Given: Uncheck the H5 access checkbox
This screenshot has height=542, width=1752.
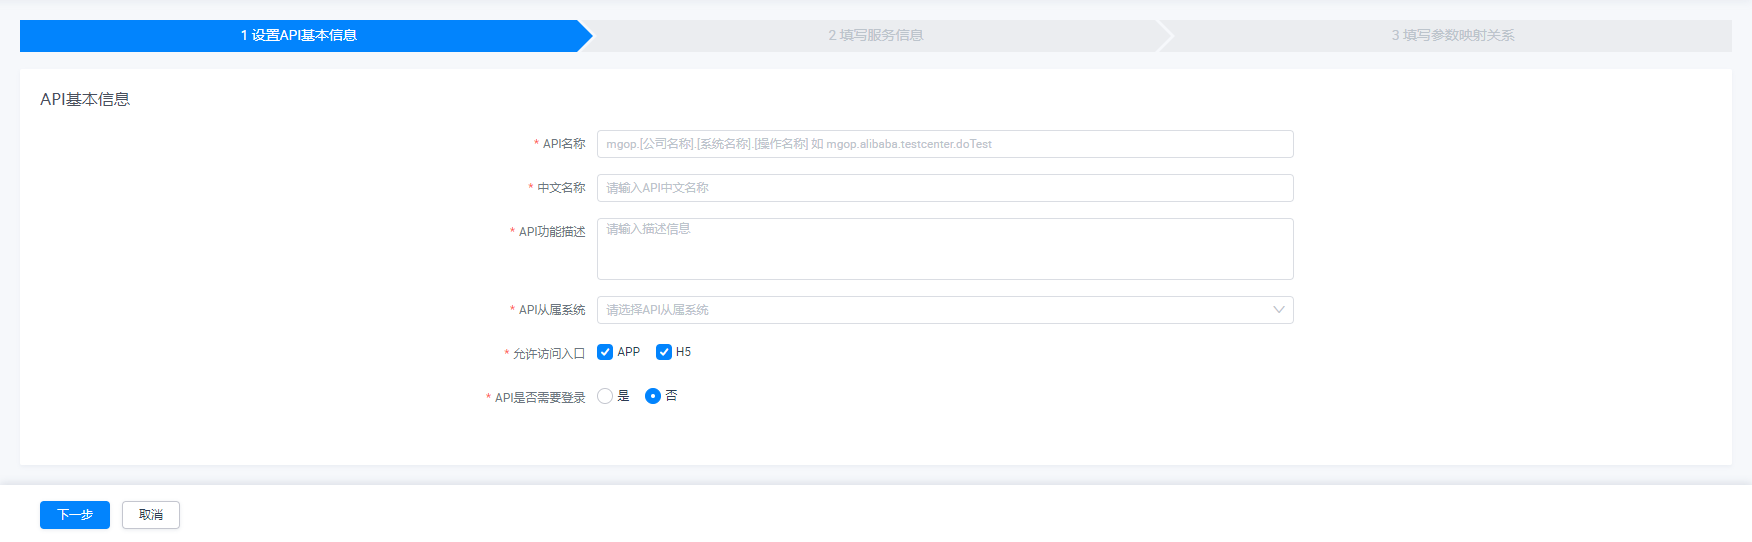Looking at the screenshot, I should pos(664,352).
